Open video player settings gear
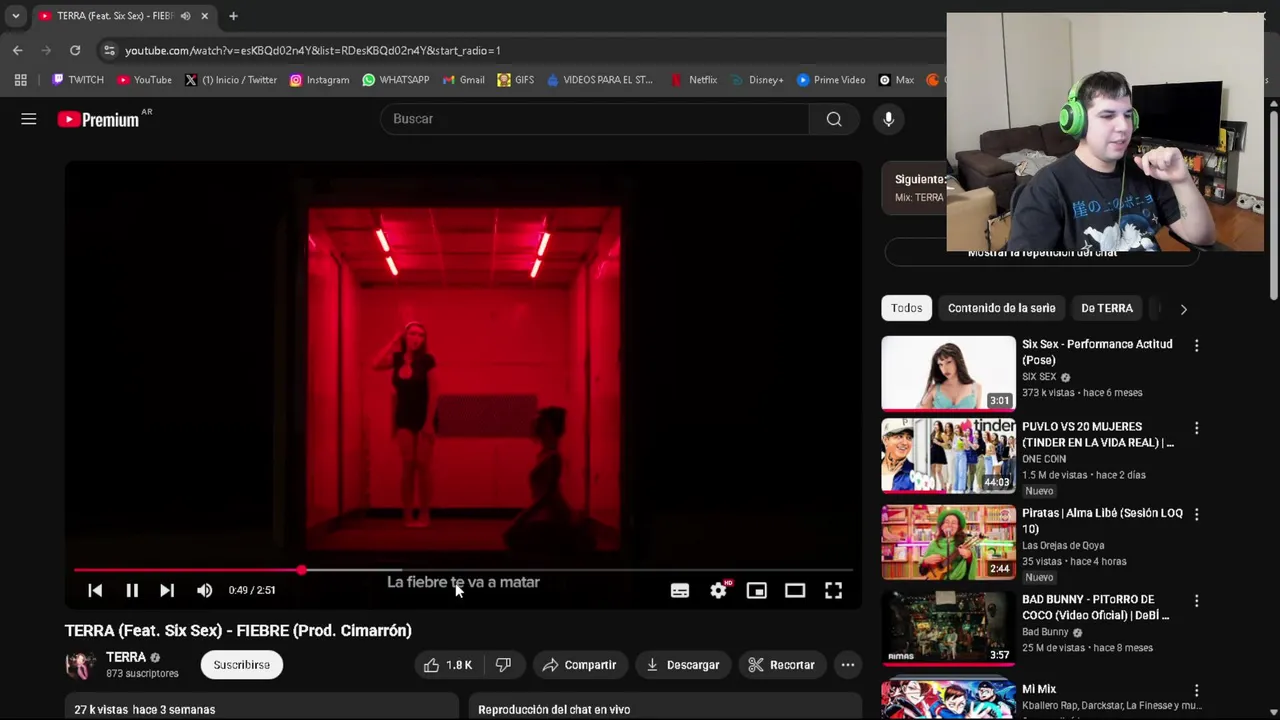This screenshot has width=1280, height=720. [x=718, y=590]
